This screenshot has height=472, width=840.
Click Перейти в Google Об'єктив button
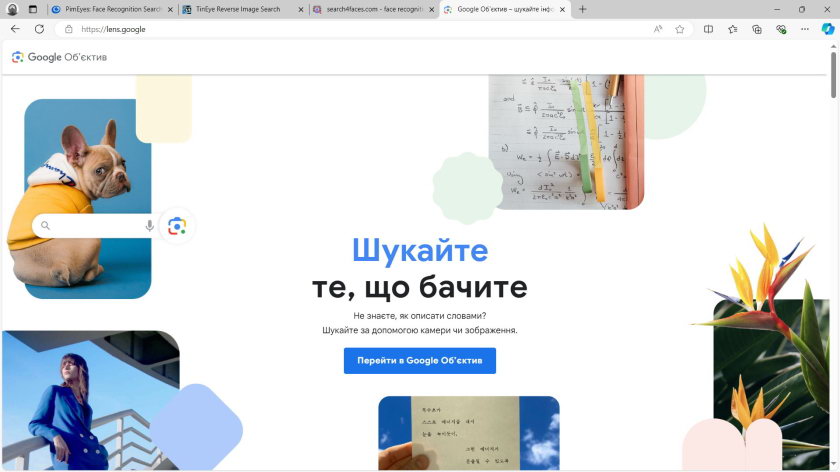420,361
